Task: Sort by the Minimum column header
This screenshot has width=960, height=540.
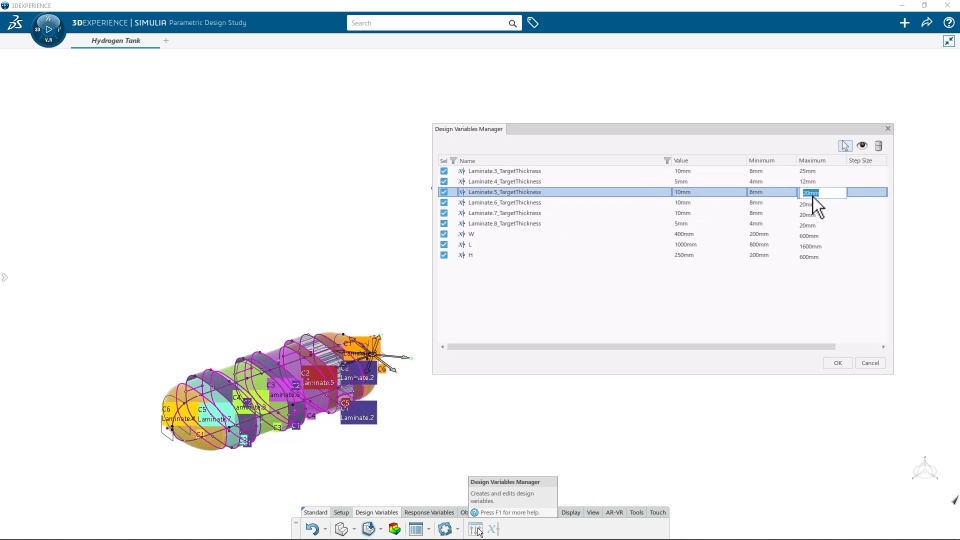Action: (x=762, y=160)
